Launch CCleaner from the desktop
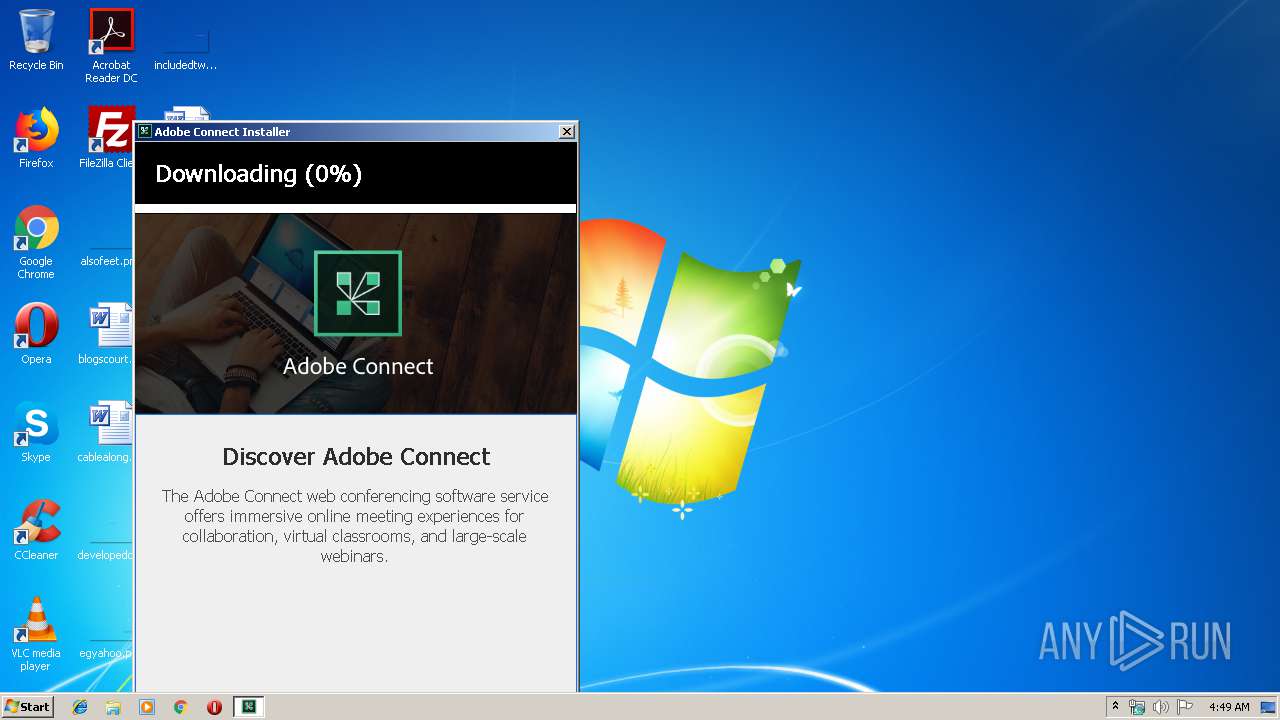The width and height of the screenshot is (1280, 720). (x=36, y=530)
